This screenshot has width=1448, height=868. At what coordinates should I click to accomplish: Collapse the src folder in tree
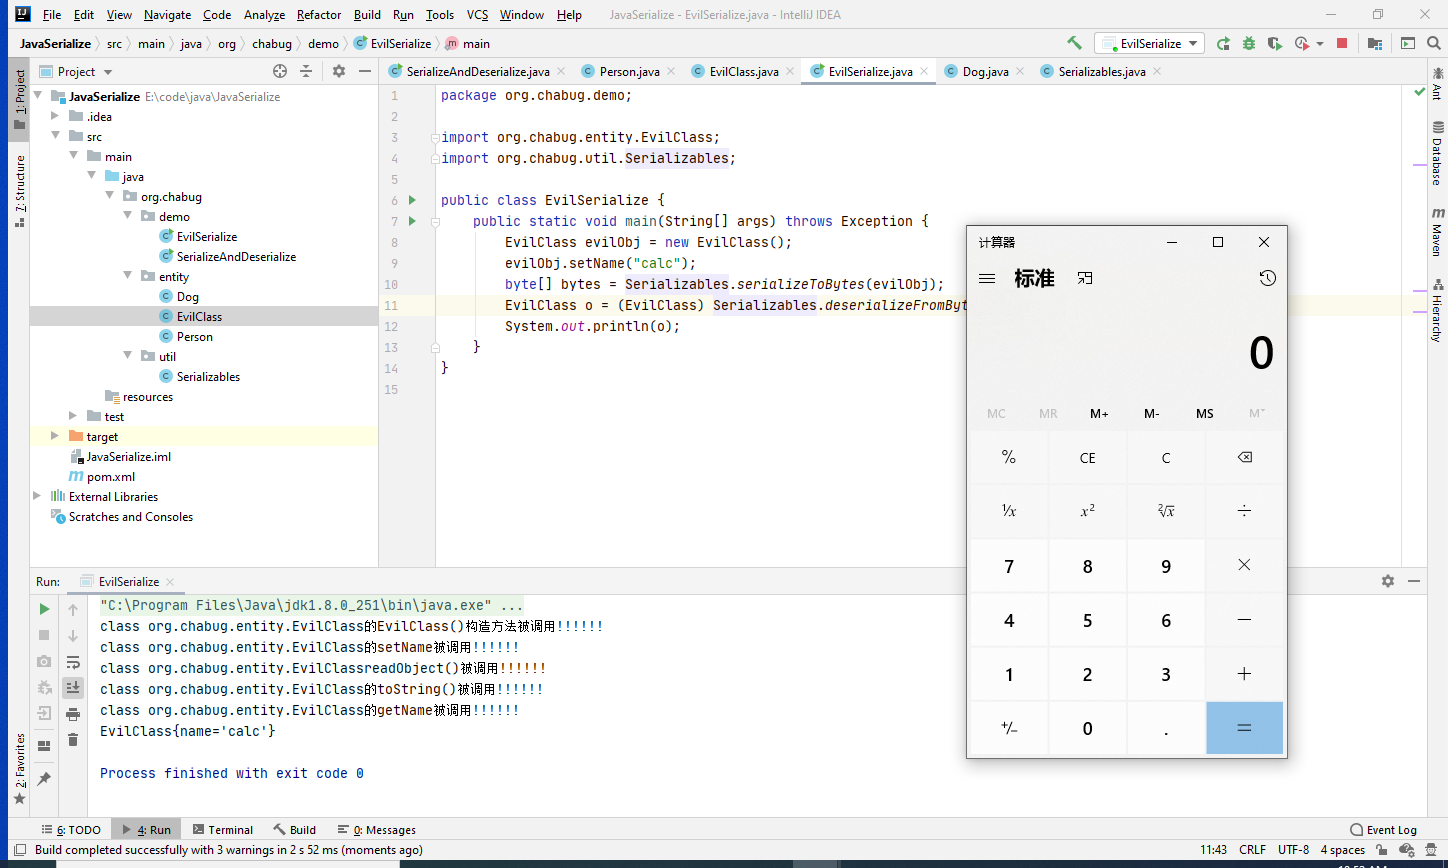(x=56, y=137)
